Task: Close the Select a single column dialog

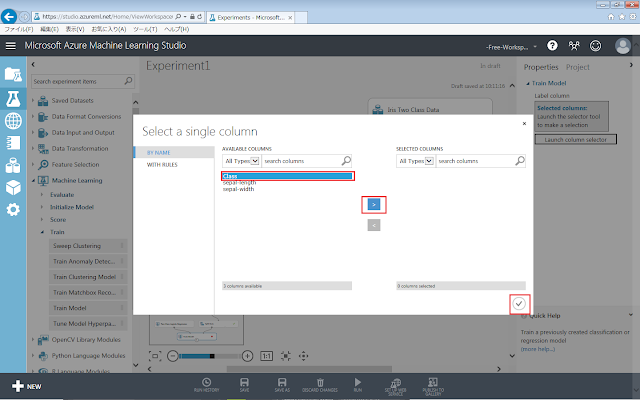Action: pos(525,124)
